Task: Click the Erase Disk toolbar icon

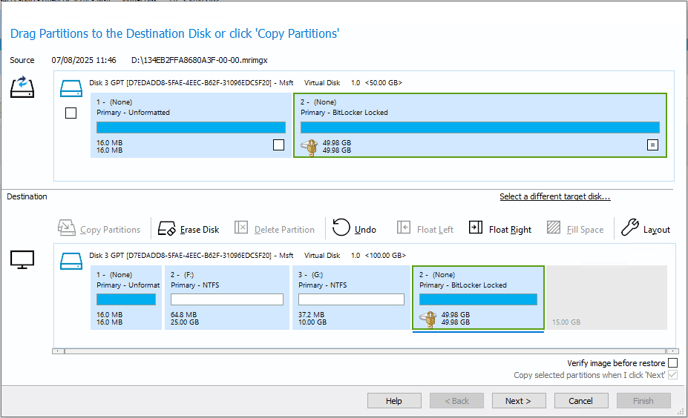Action: click(167, 229)
